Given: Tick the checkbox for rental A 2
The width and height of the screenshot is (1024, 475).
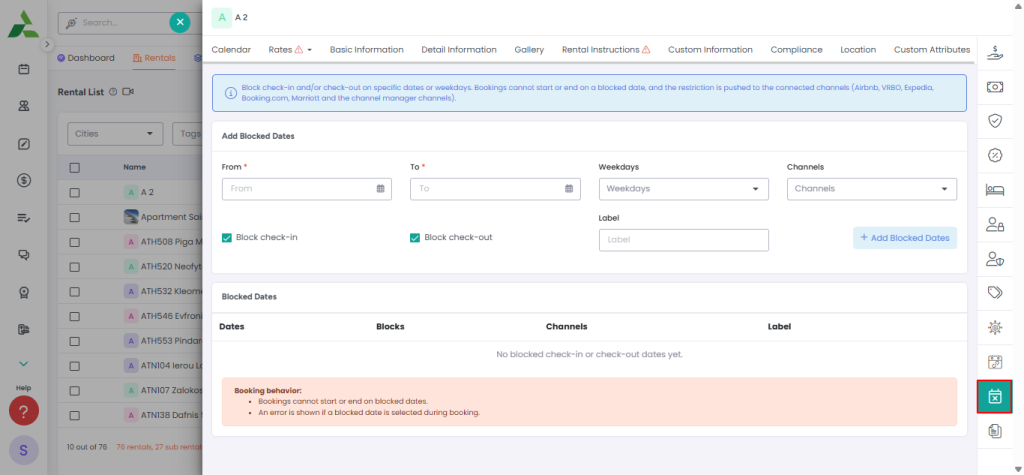Looking at the screenshot, I should pos(74,193).
